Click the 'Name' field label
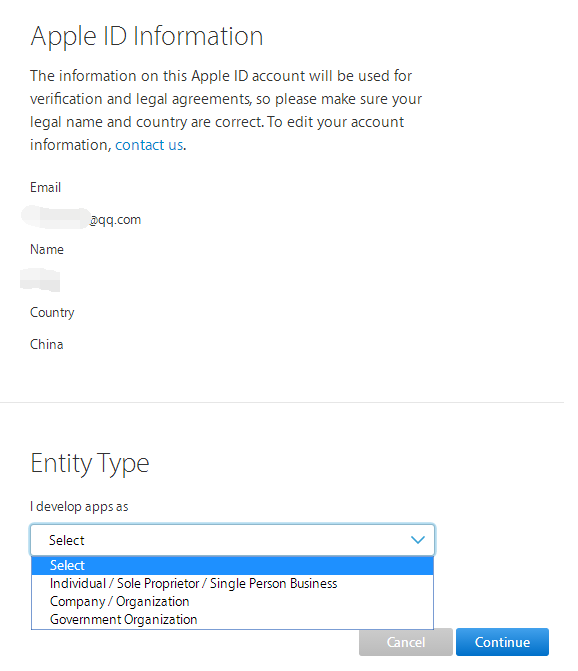This screenshot has height=671, width=578. pyautogui.click(x=47, y=249)
